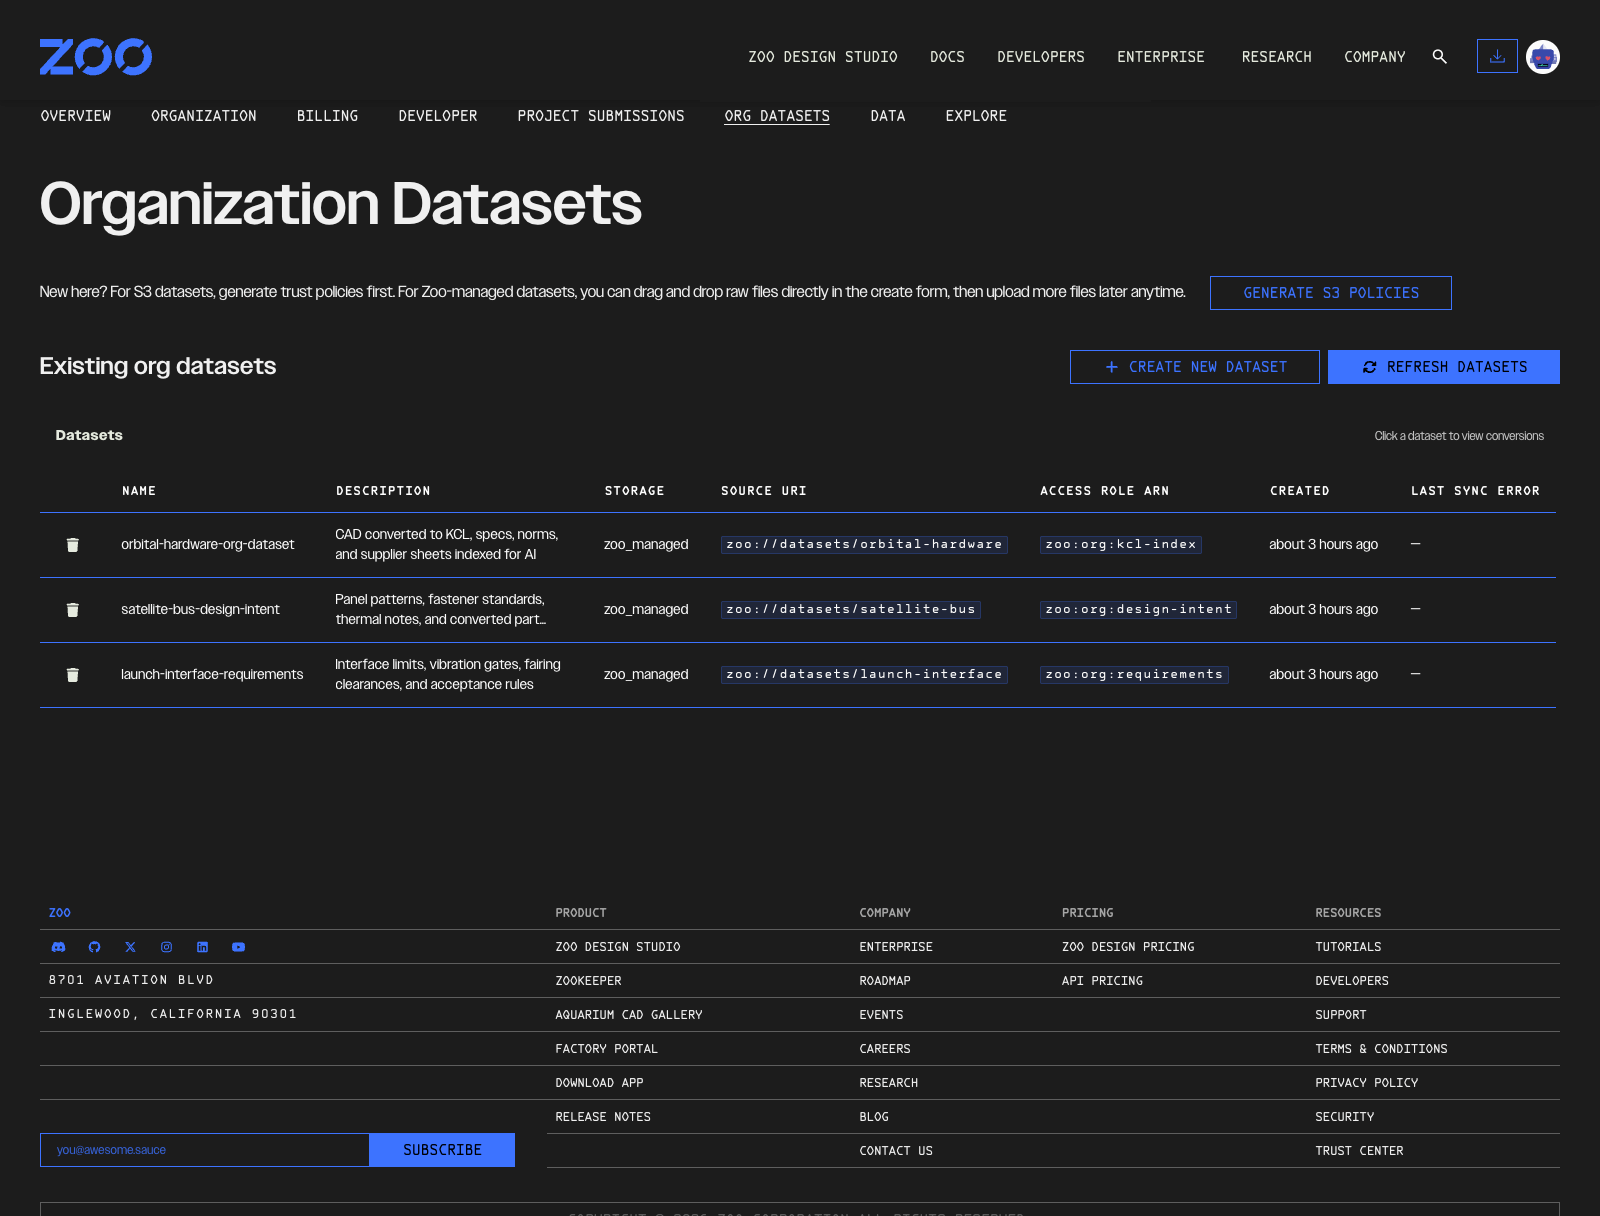The image size is (1600, 1216).
Task: Open the GitHub footer icon
Action: point(95,947)
